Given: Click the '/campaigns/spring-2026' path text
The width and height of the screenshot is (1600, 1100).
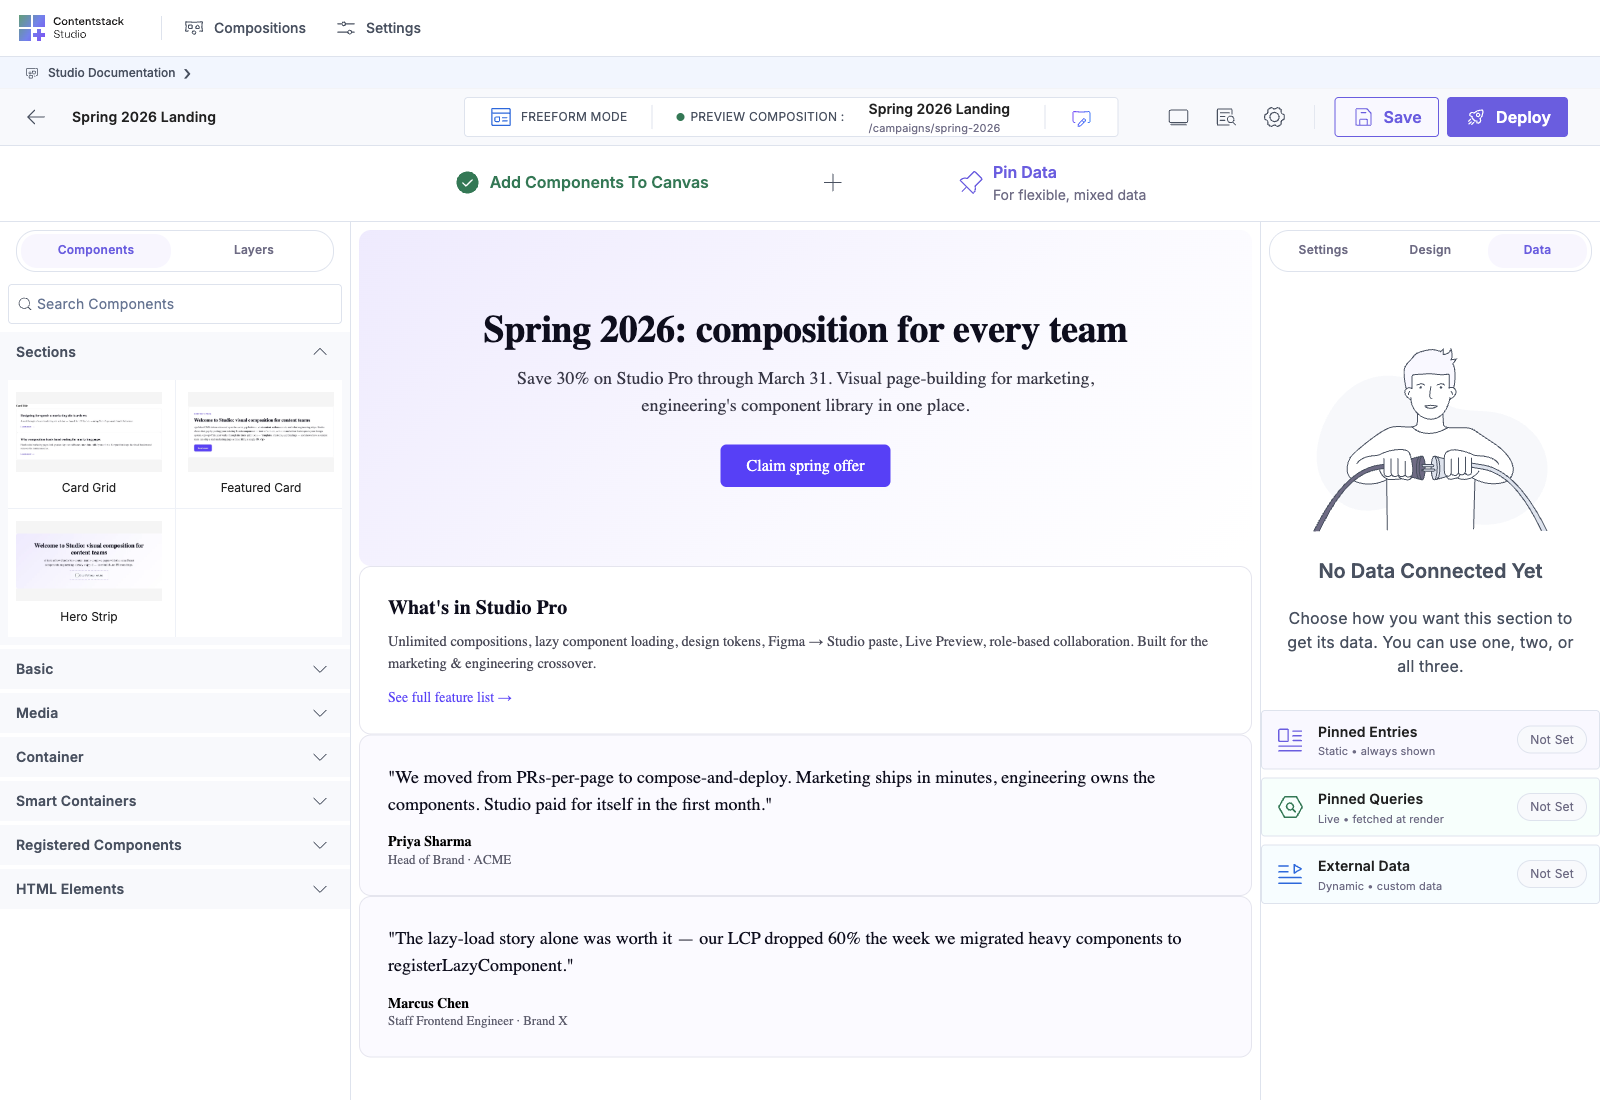Looking at the screenshot, I should point(934,128).
